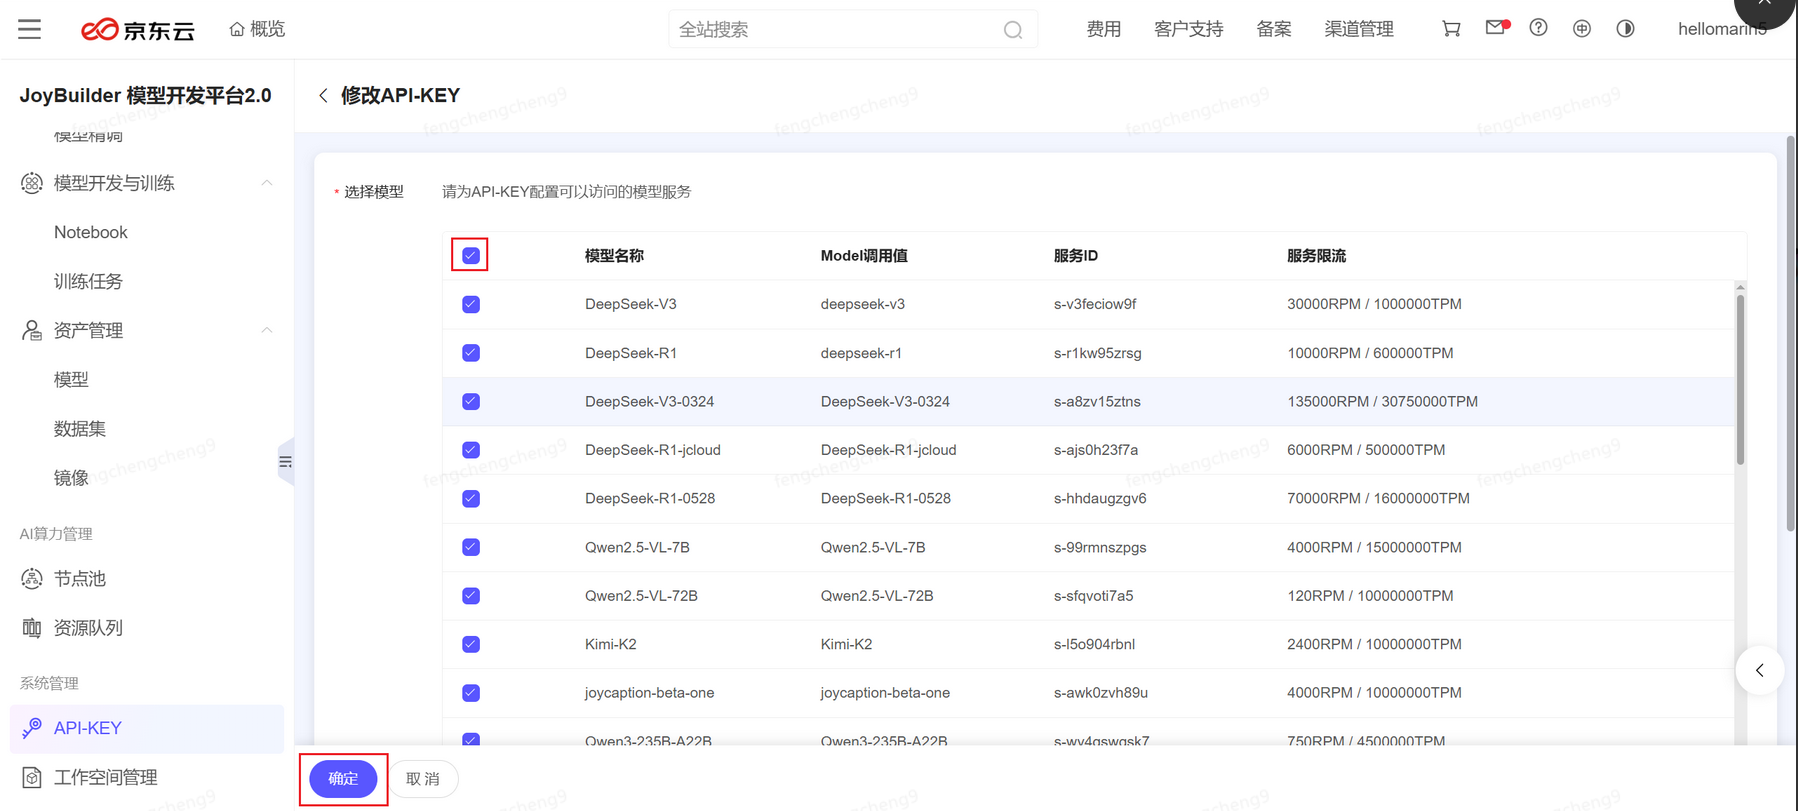Collapse the 模型开发与训练 section
The image size is (1798, 811).
click(x=266, y=183)
